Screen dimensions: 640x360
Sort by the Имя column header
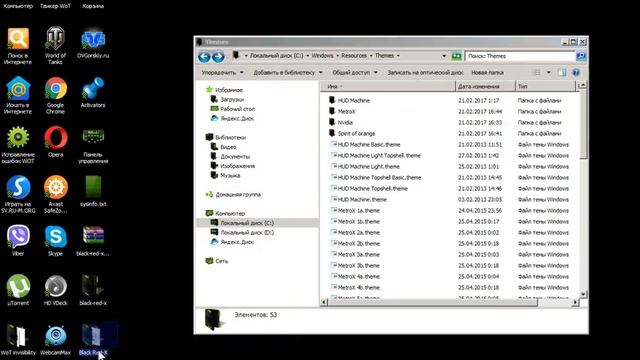click(x=388, y=87)
